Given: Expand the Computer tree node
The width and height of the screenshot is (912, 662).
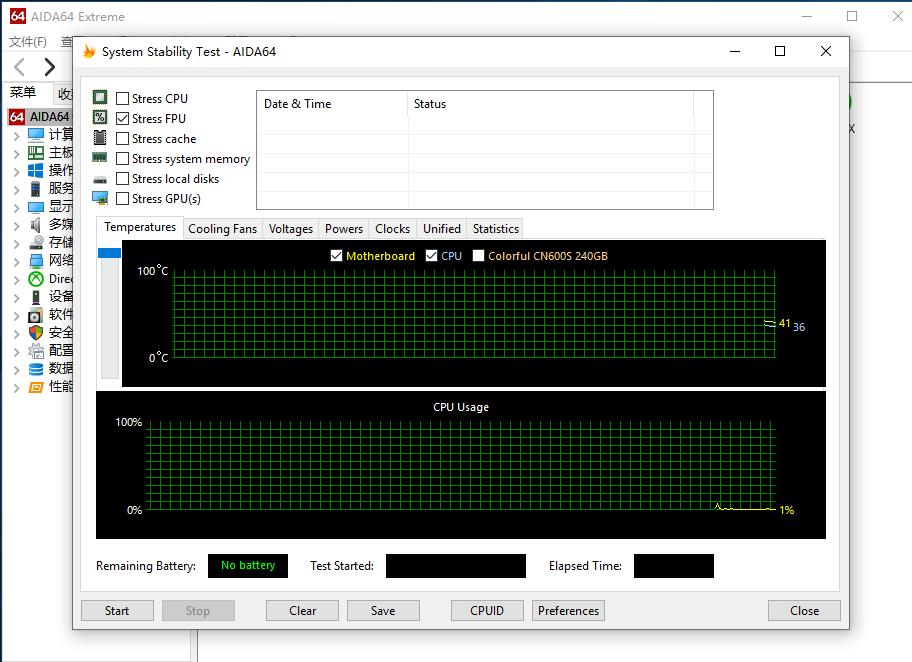Looking at the screenshot, I should [16, 136].
